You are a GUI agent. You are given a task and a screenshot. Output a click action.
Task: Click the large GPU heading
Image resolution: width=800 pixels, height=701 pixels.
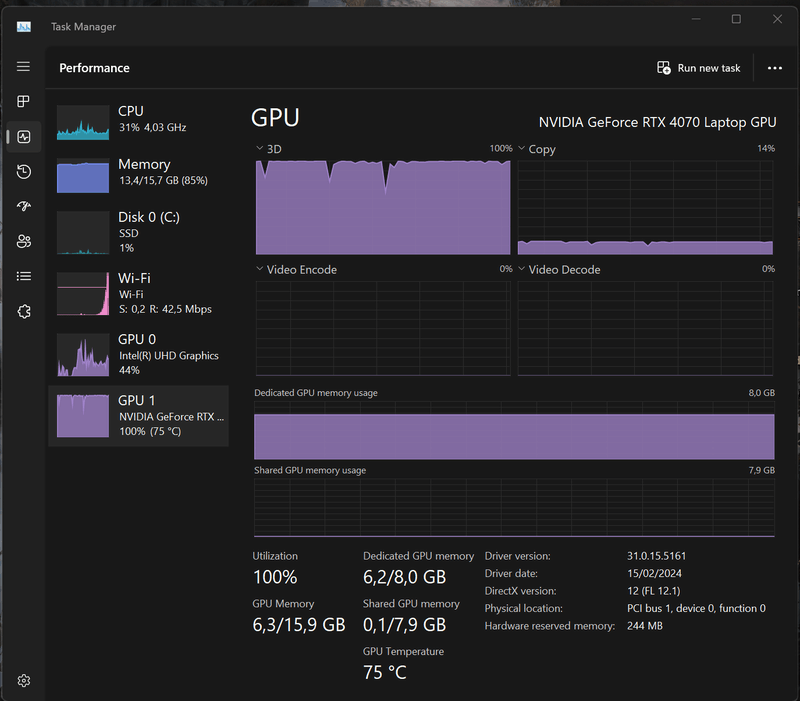tap(276, 118)
